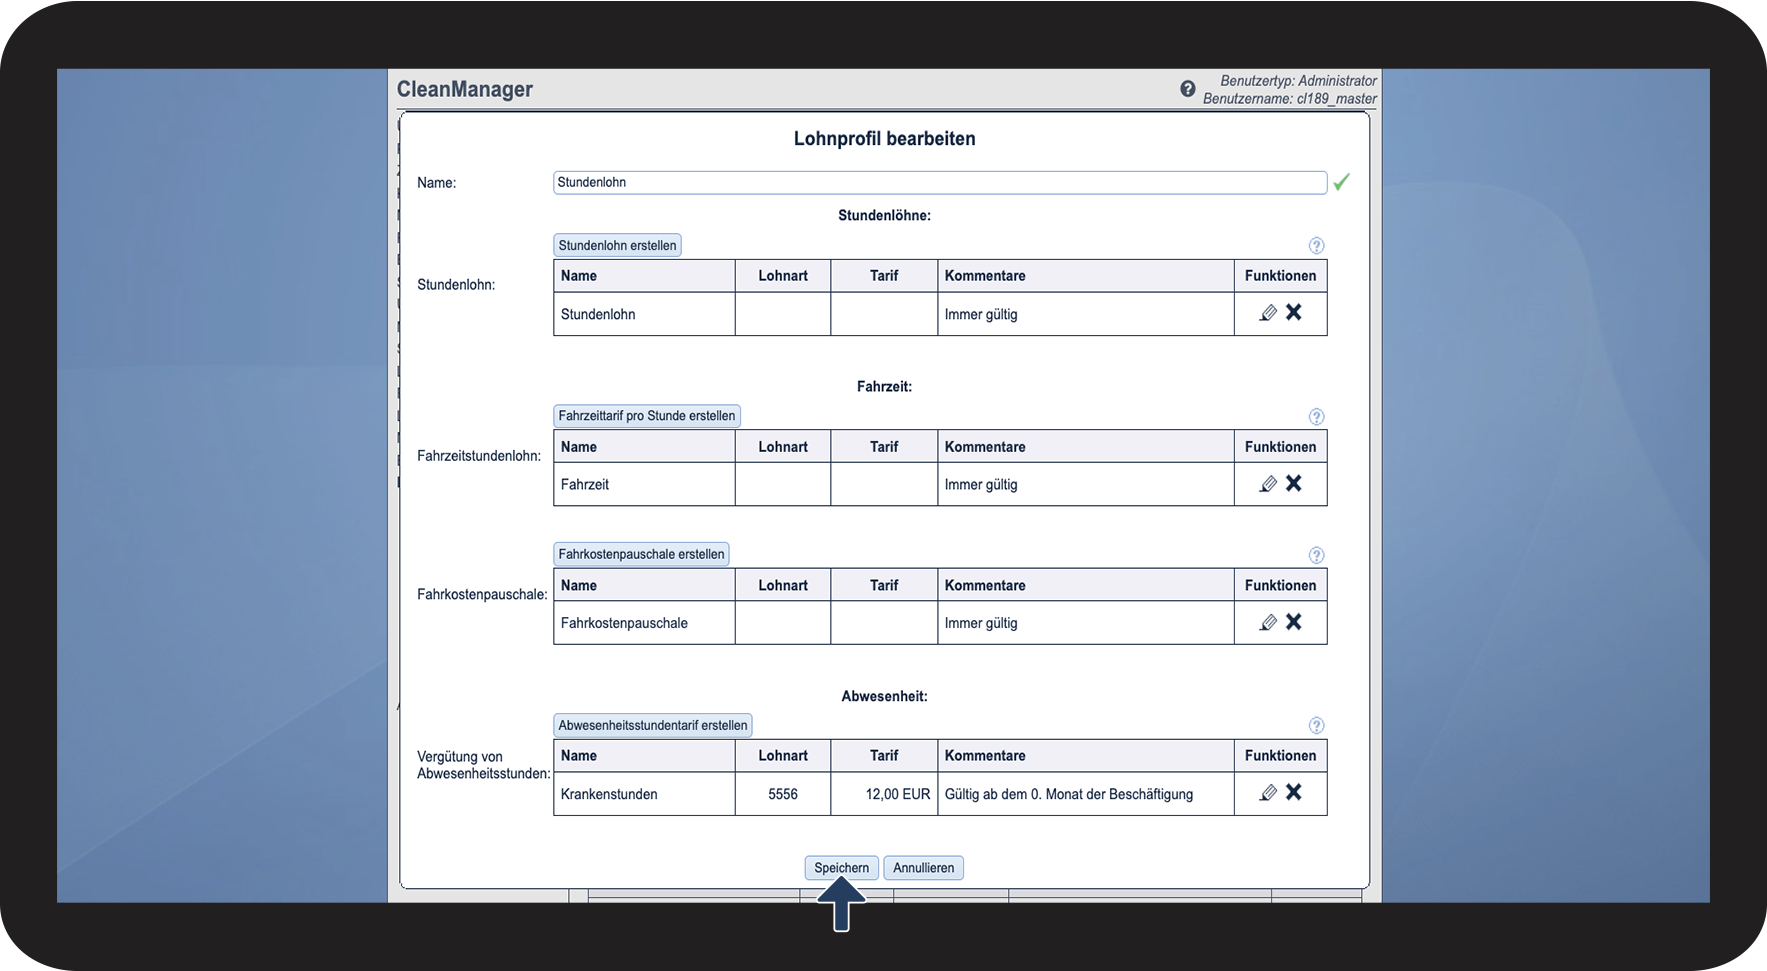This screenshot has width=1767, height=971.
Task: Click the 'Fahrzeit:' section heading
Action: [885, 386]
